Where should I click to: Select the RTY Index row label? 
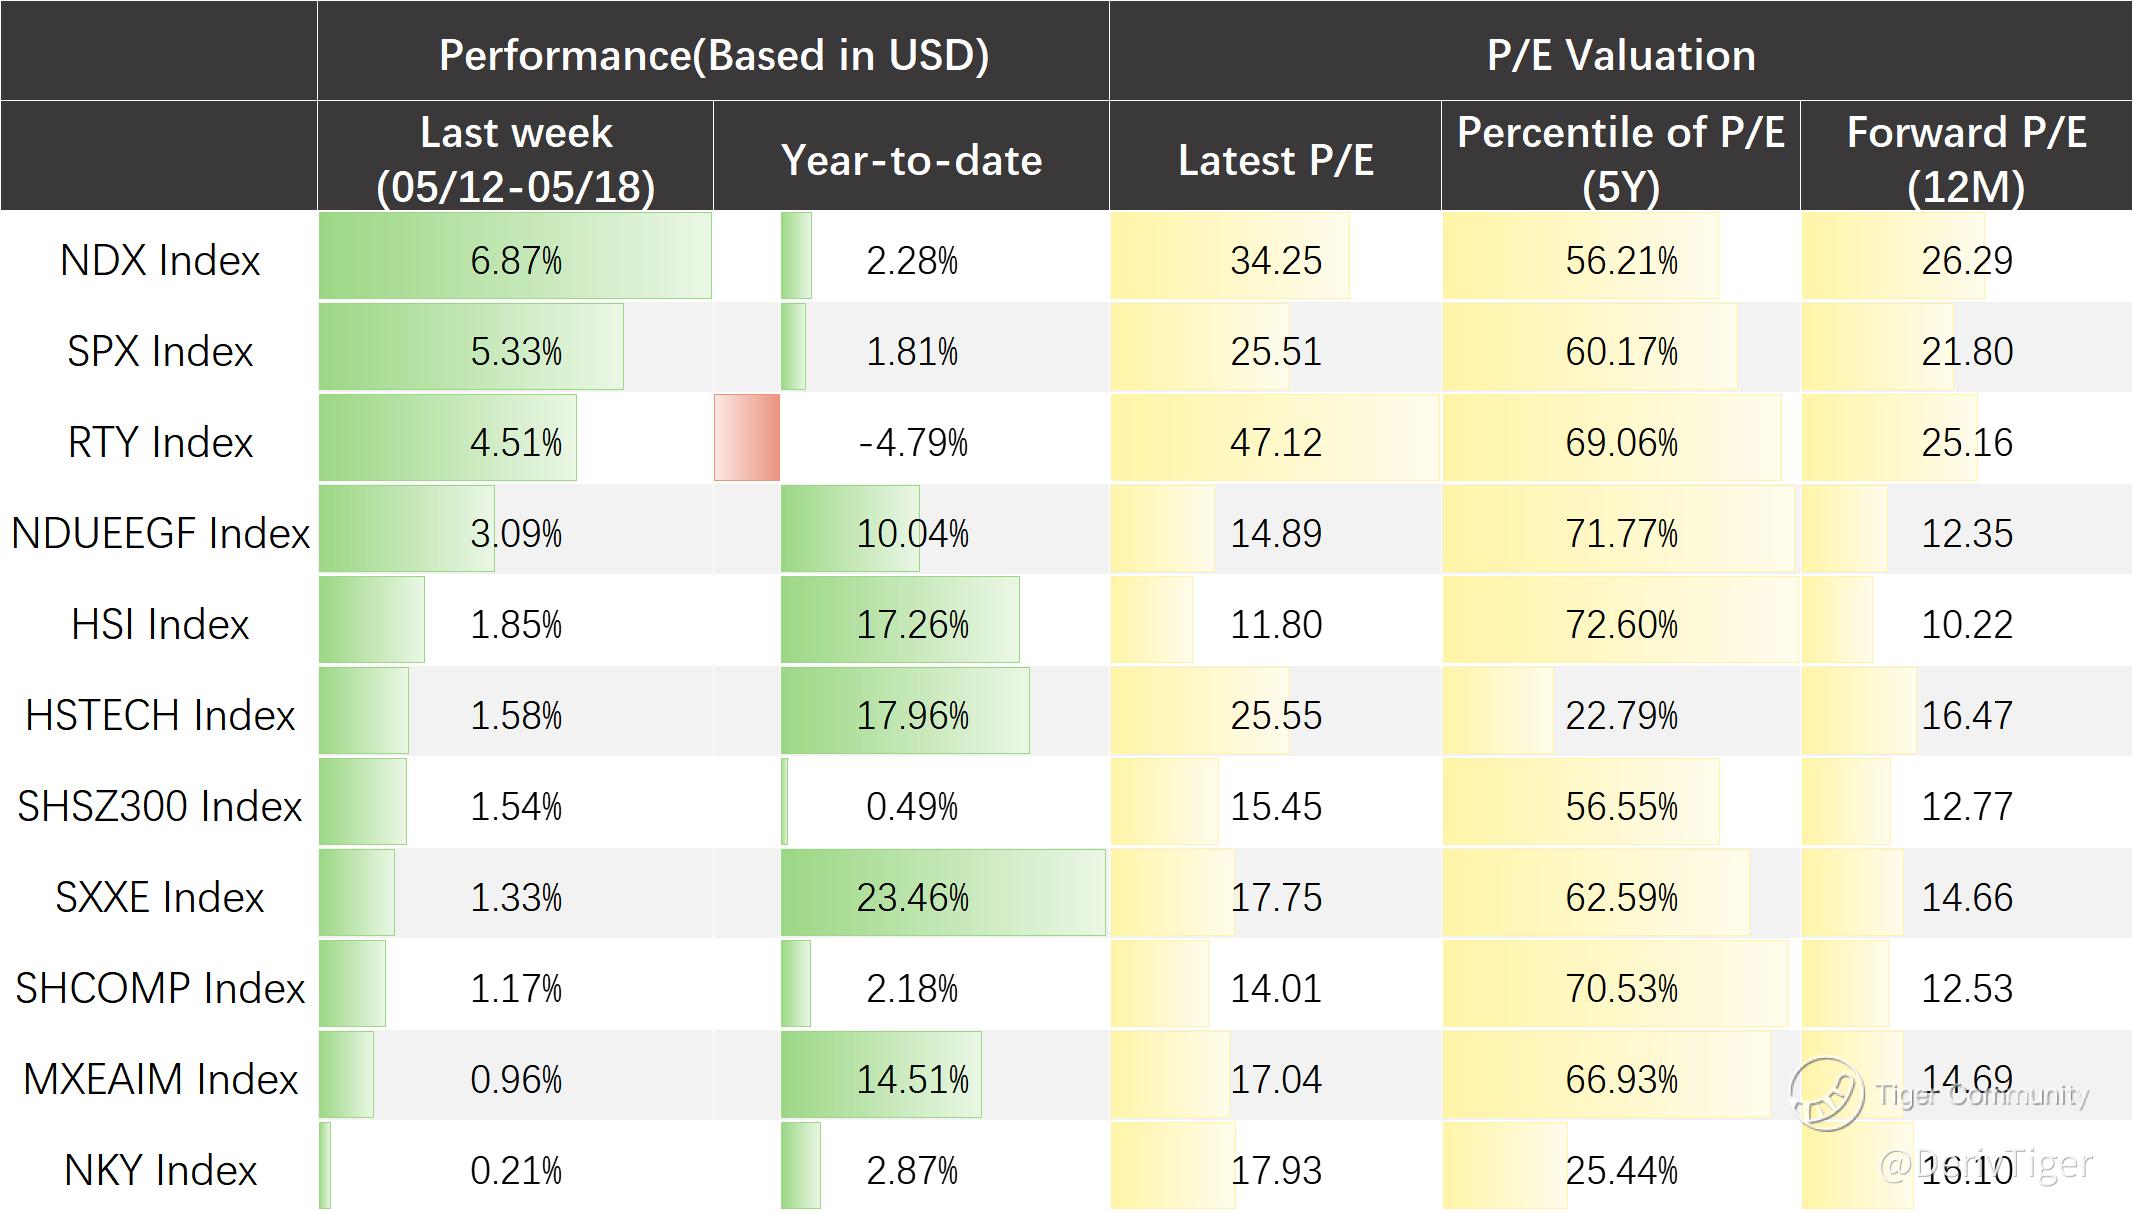coord(160,442)
